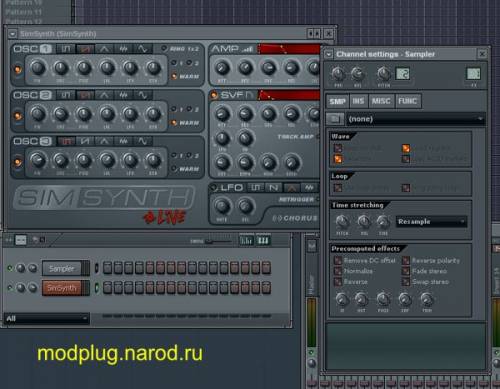Viewport: 500px width, 389px height.
Task: Toggle OSC 2 enable LED
Action: pyautogui.click(x=17, y=116)
